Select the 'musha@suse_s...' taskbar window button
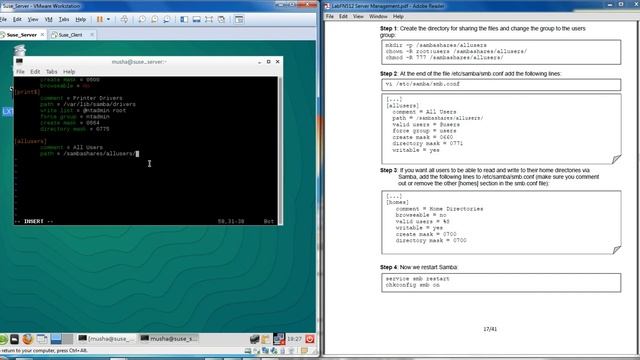 point(169,339)
